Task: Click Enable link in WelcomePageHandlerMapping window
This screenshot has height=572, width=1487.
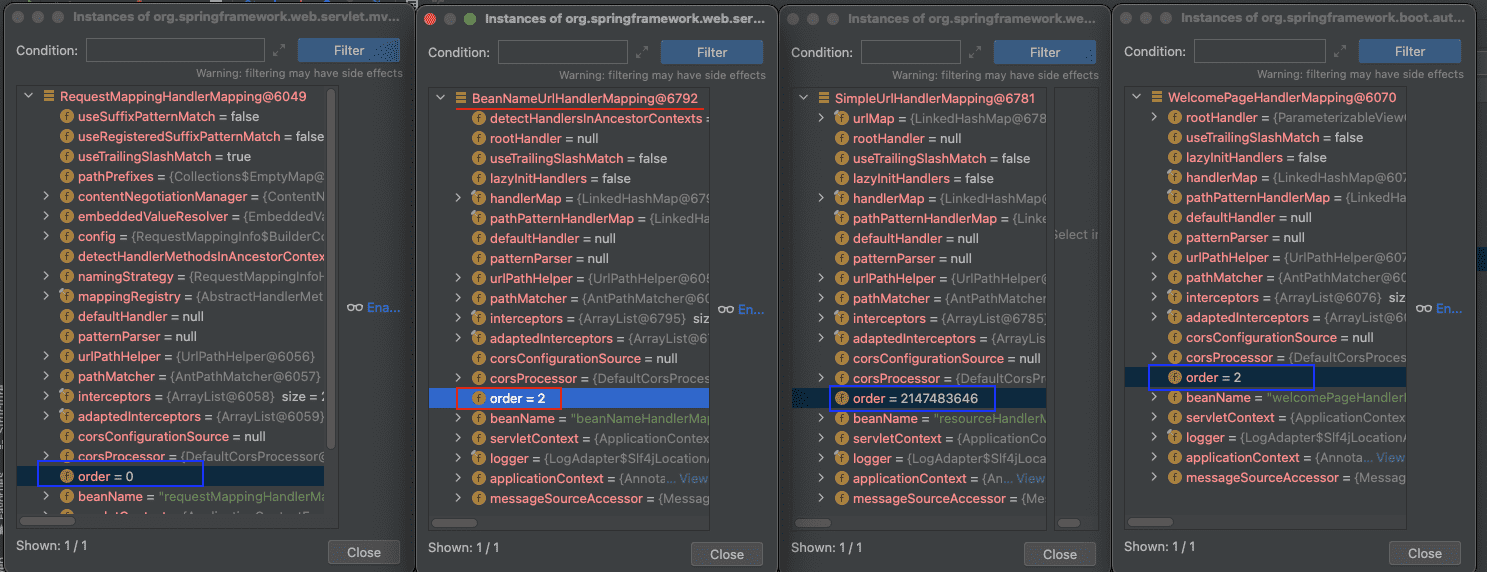Action: (1449, 309)
